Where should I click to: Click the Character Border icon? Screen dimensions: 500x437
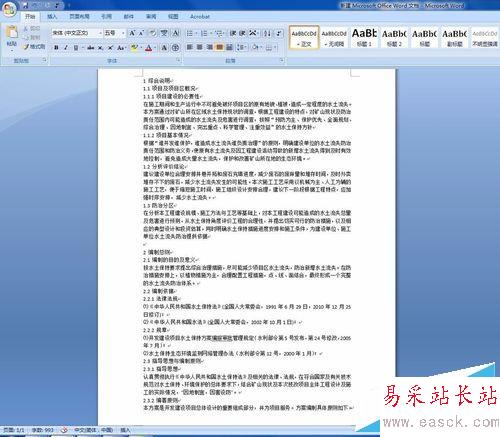tap(175, 33)
